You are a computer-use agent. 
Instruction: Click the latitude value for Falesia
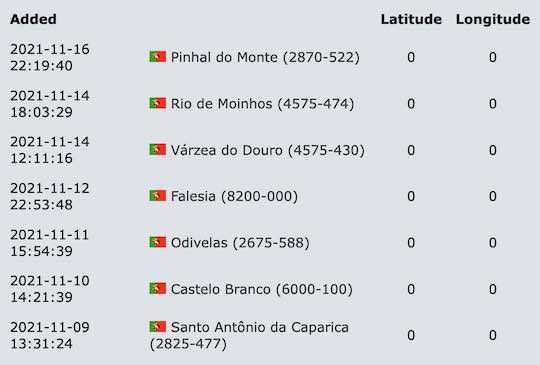411,196
